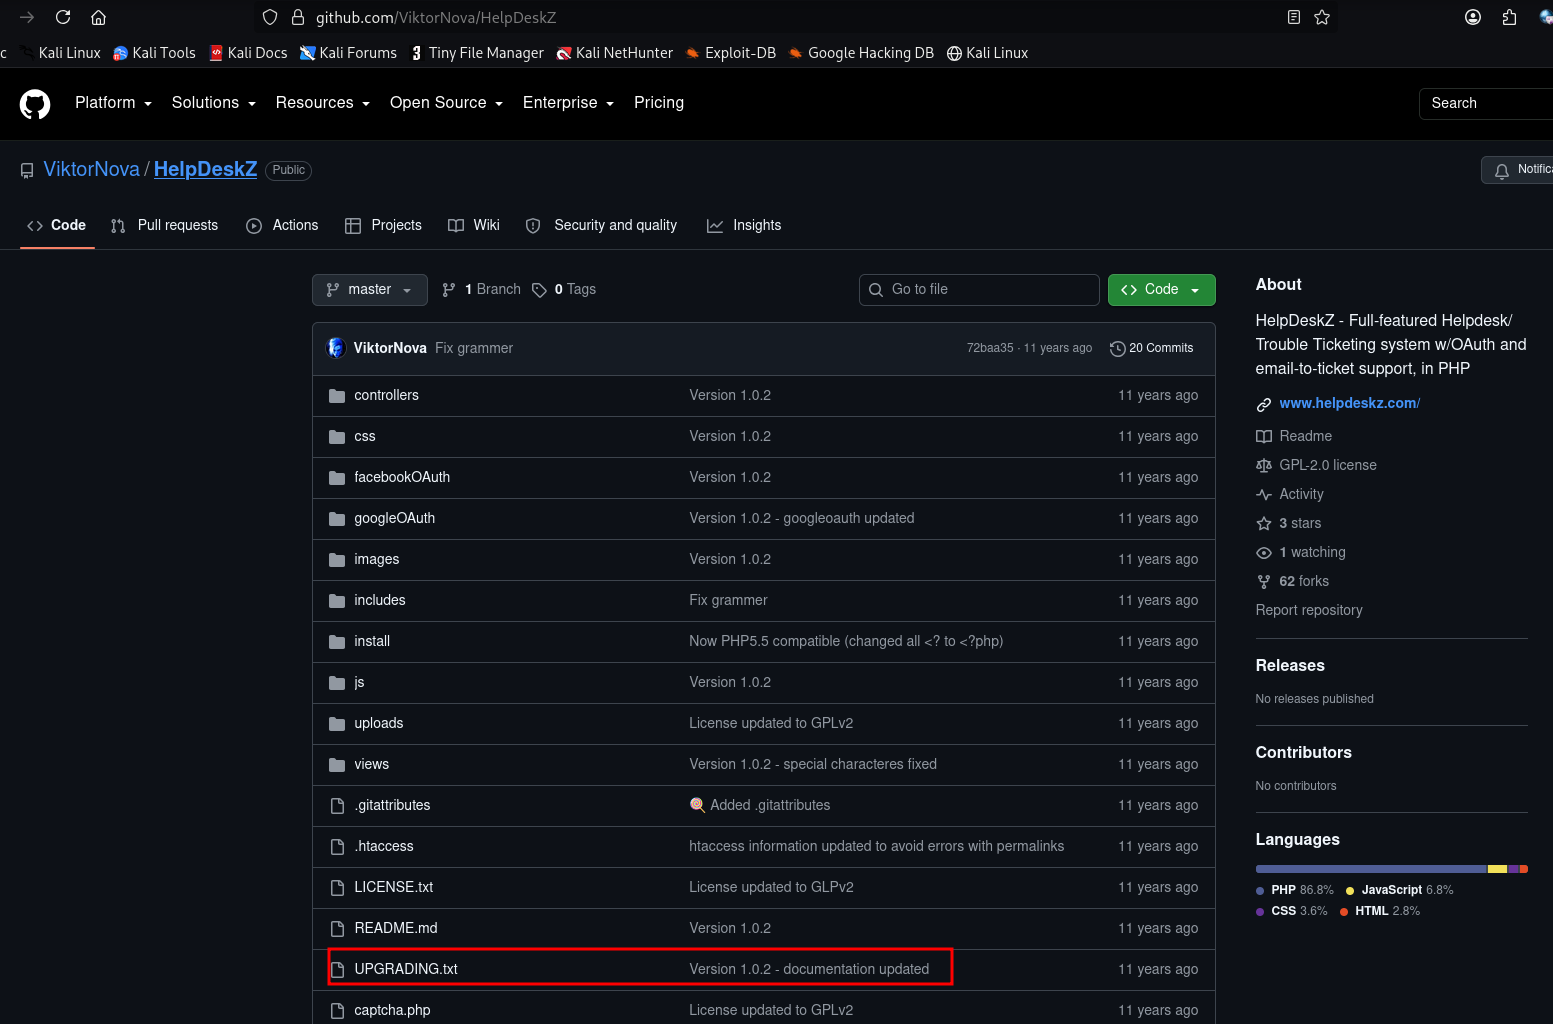1553x1024 pixels.
Task: Click ViktorNova's avatar in the commit bar
Action: pyautogui.click(x=336, y=348)
